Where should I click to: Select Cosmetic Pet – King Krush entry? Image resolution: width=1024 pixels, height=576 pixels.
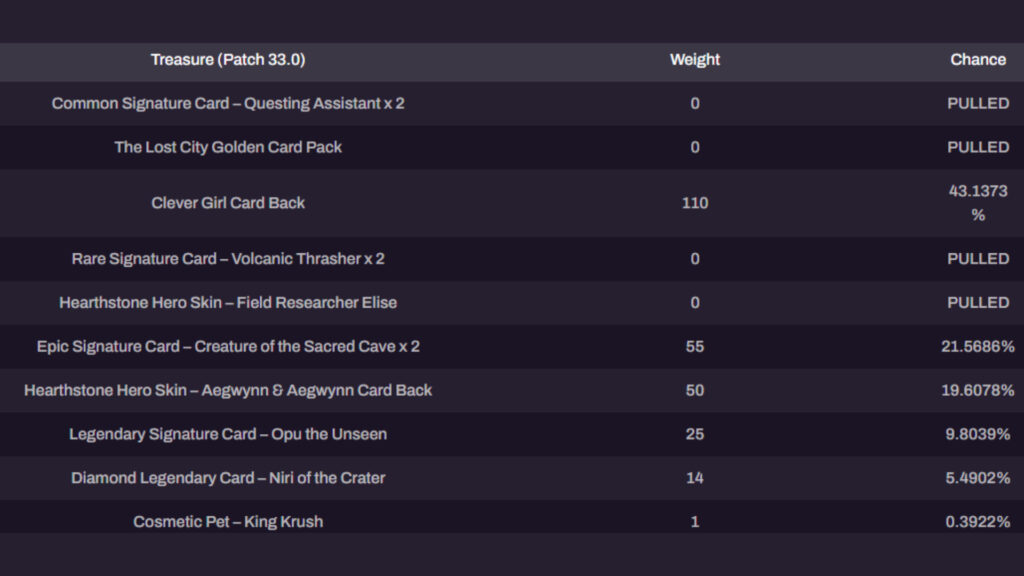coord(228,521)
